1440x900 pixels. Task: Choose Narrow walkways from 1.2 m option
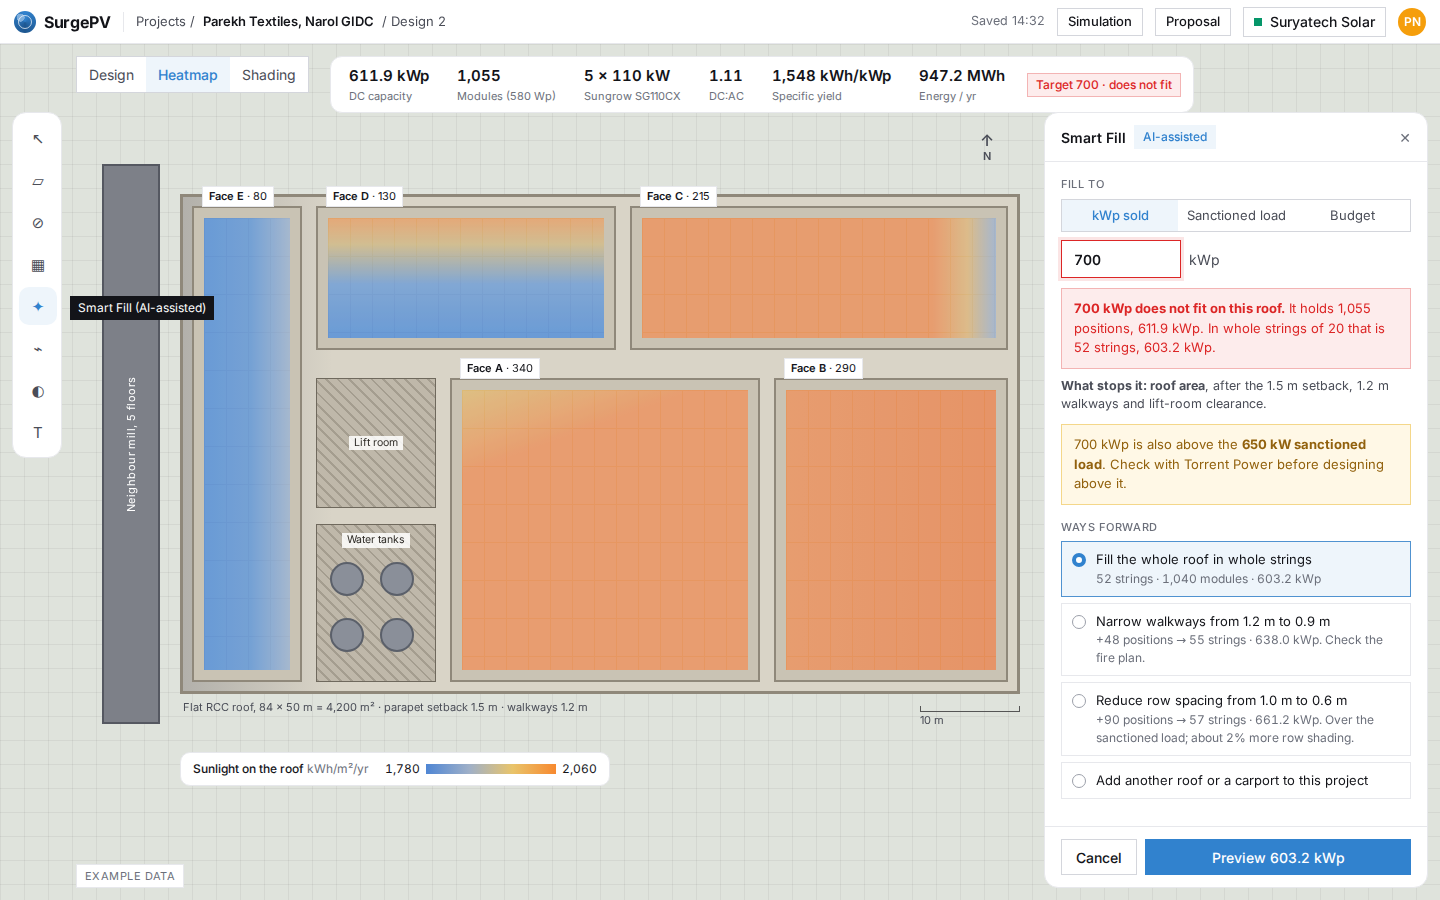[1236, 639]
